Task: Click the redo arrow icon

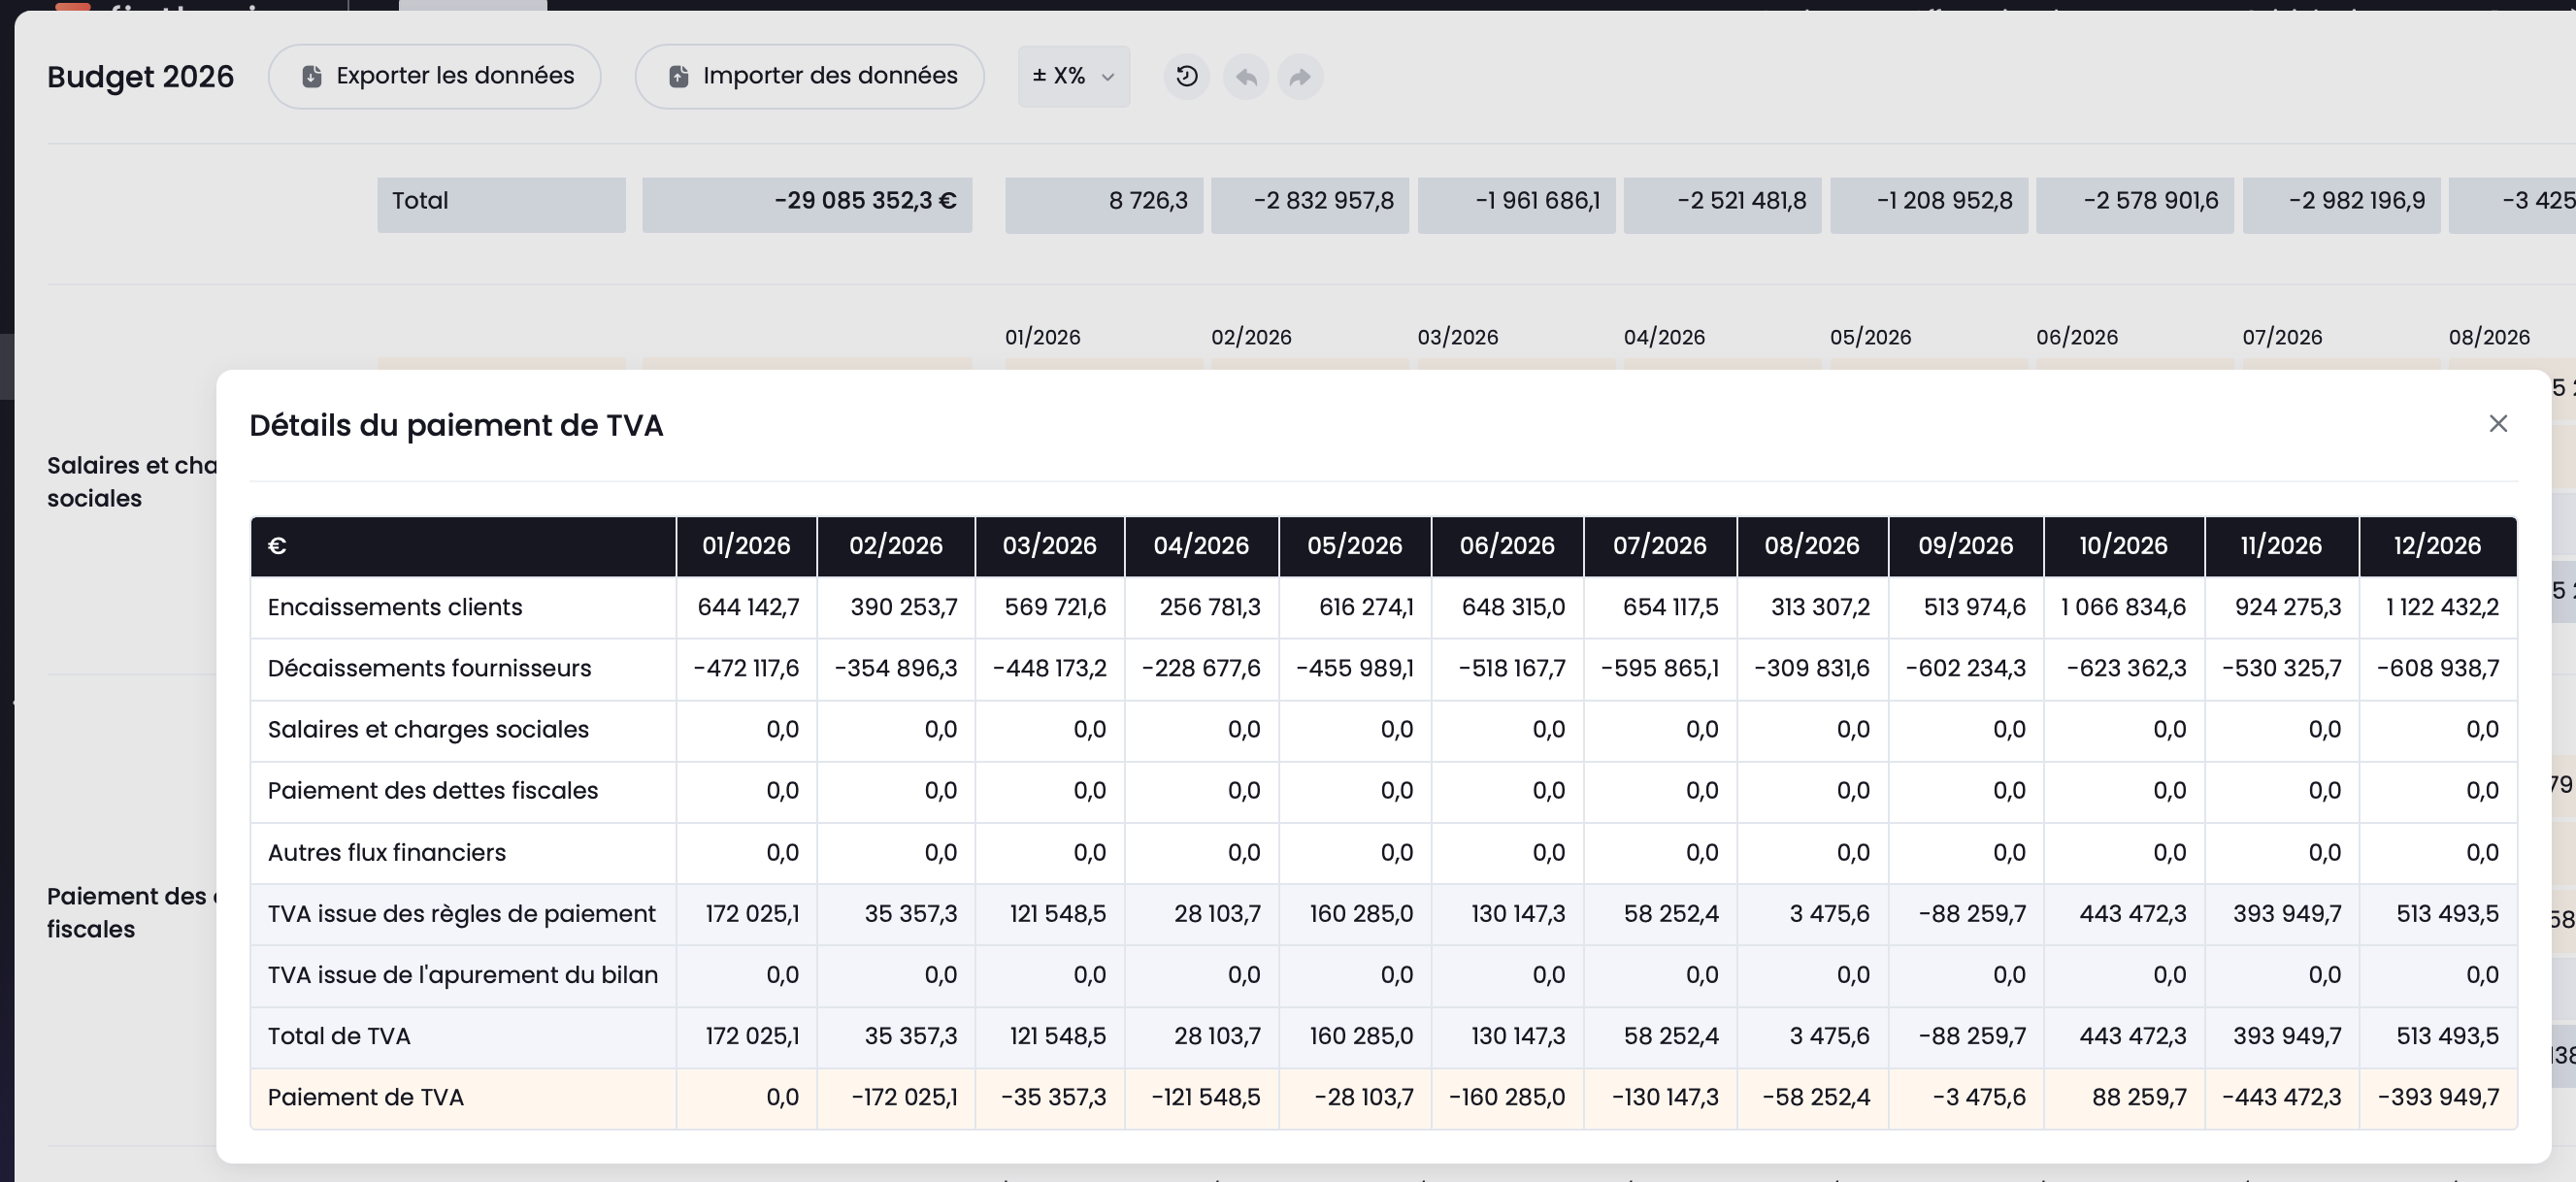Action: click(x=1300, y=77)
